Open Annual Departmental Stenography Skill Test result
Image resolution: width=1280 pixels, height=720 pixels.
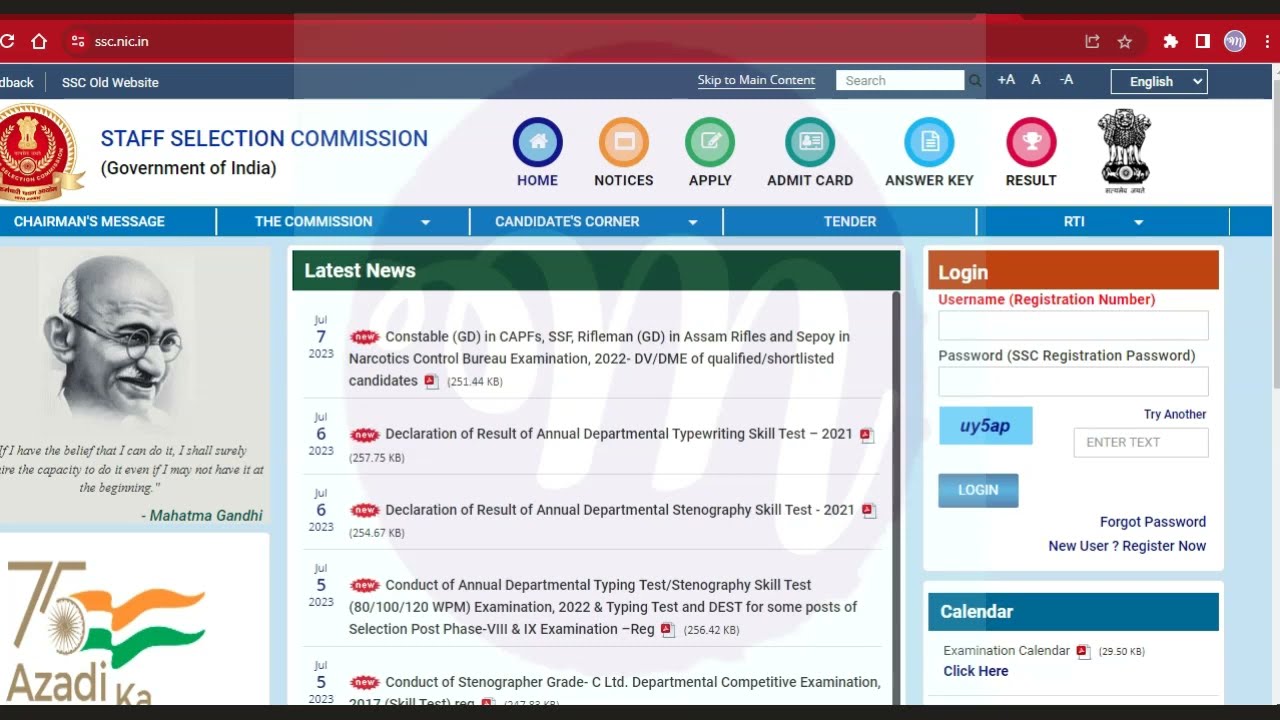coord(620,510)
